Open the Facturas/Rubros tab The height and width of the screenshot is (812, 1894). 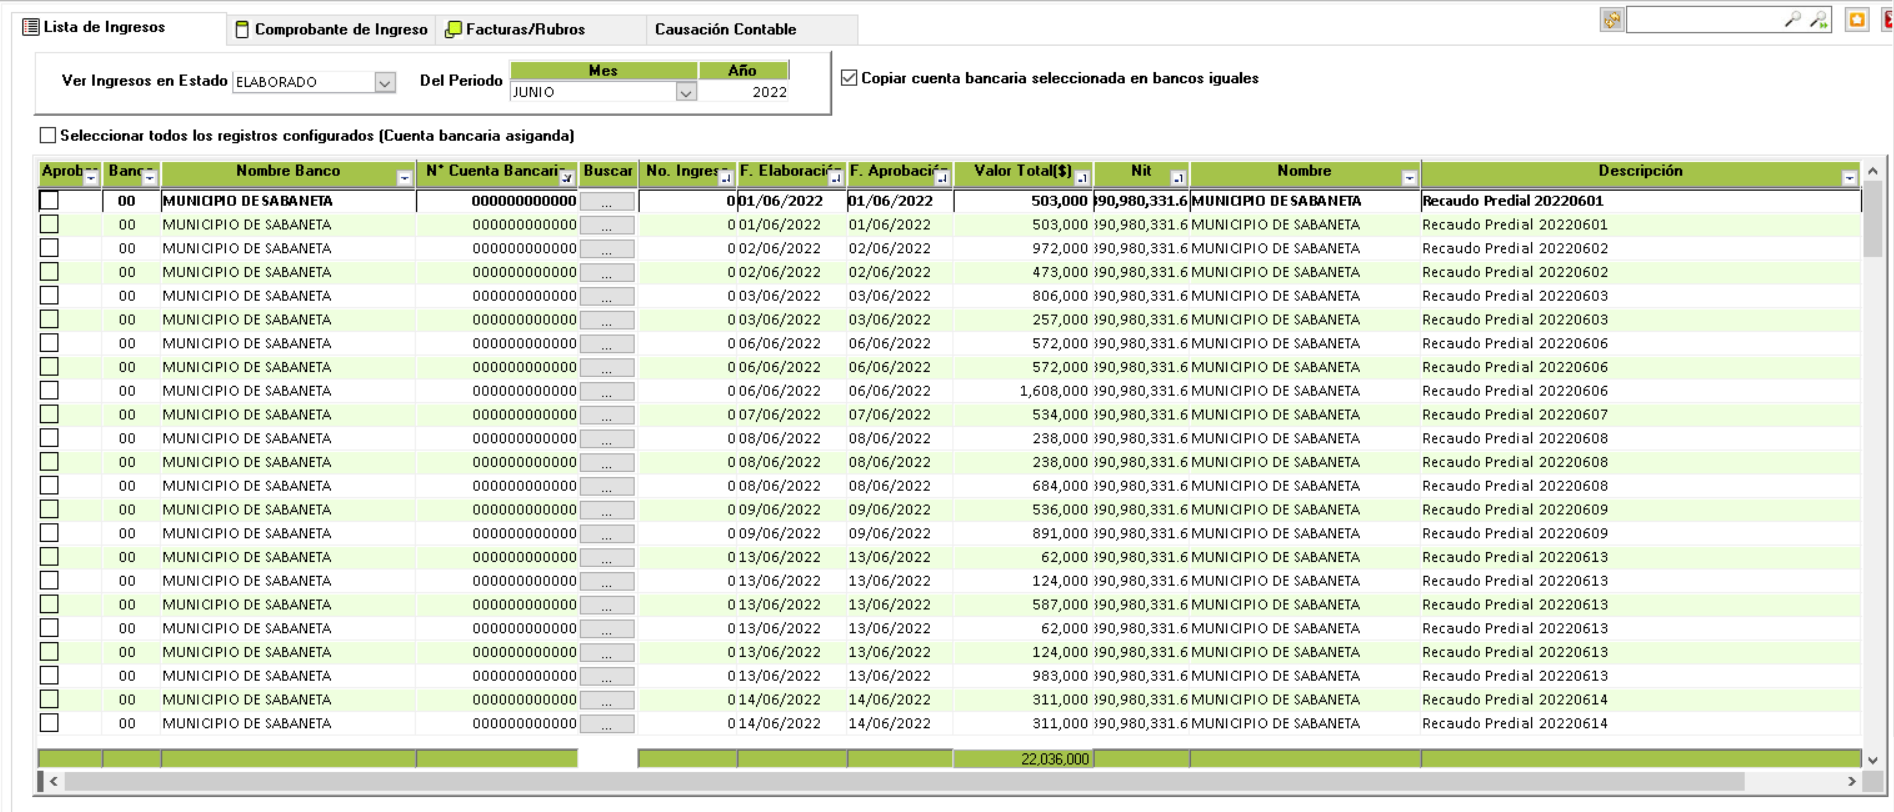516,29
